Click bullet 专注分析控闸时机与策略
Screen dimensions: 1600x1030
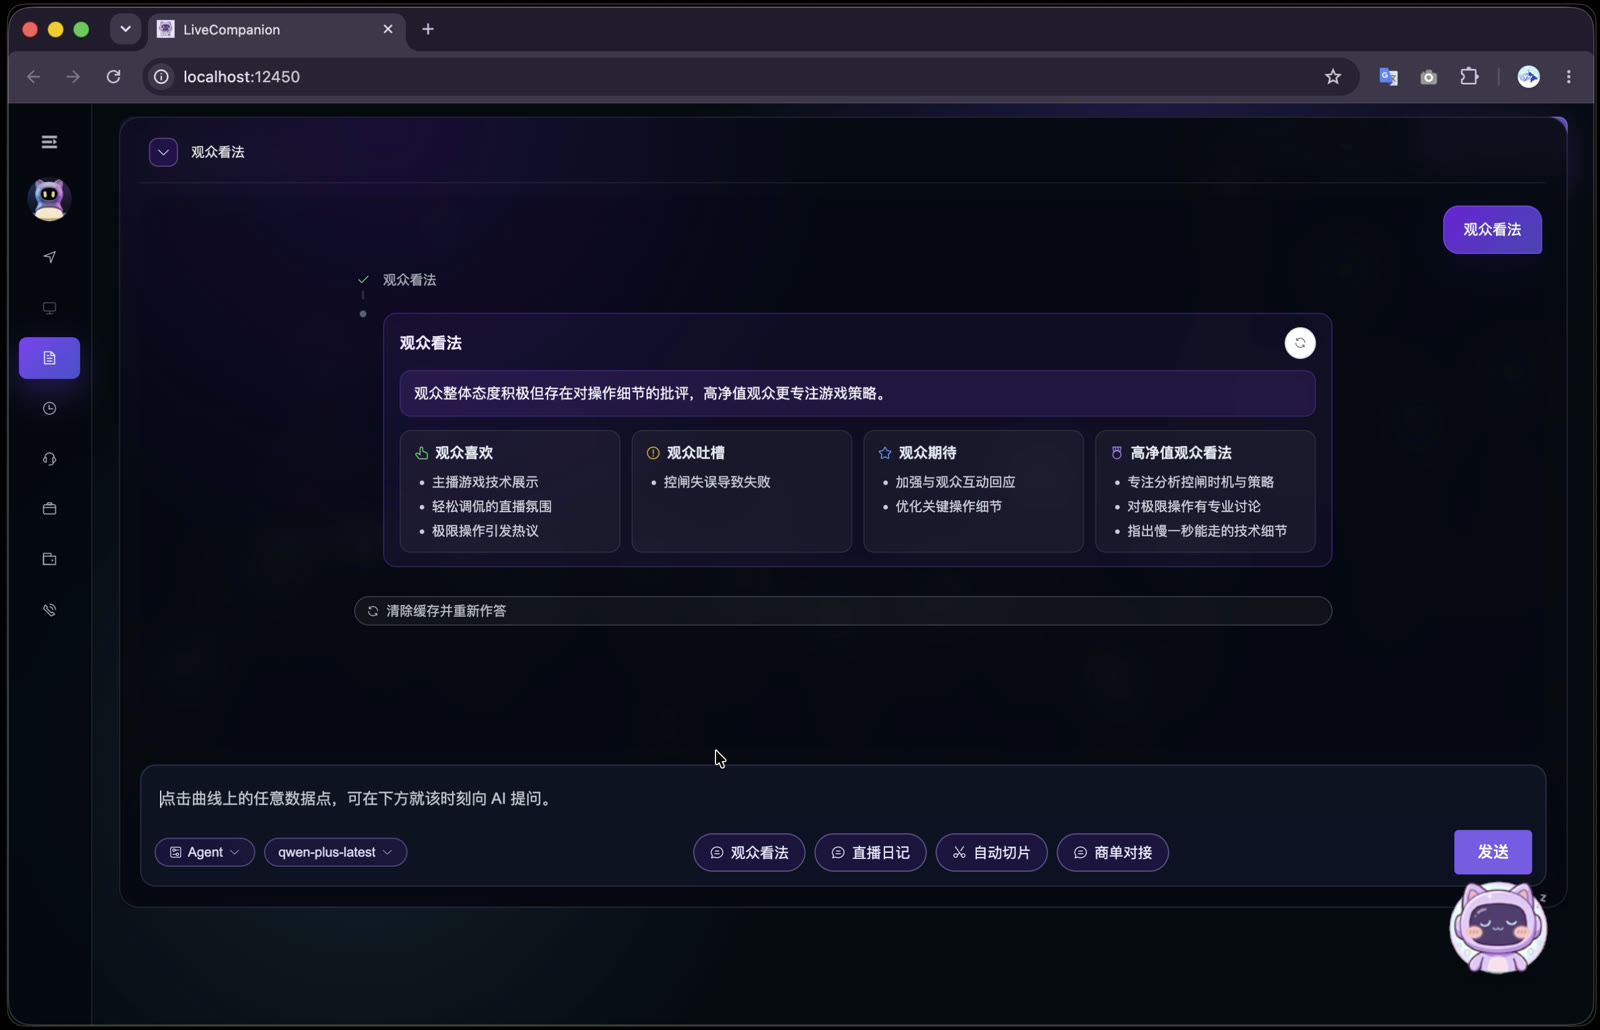click(1201, 482)
